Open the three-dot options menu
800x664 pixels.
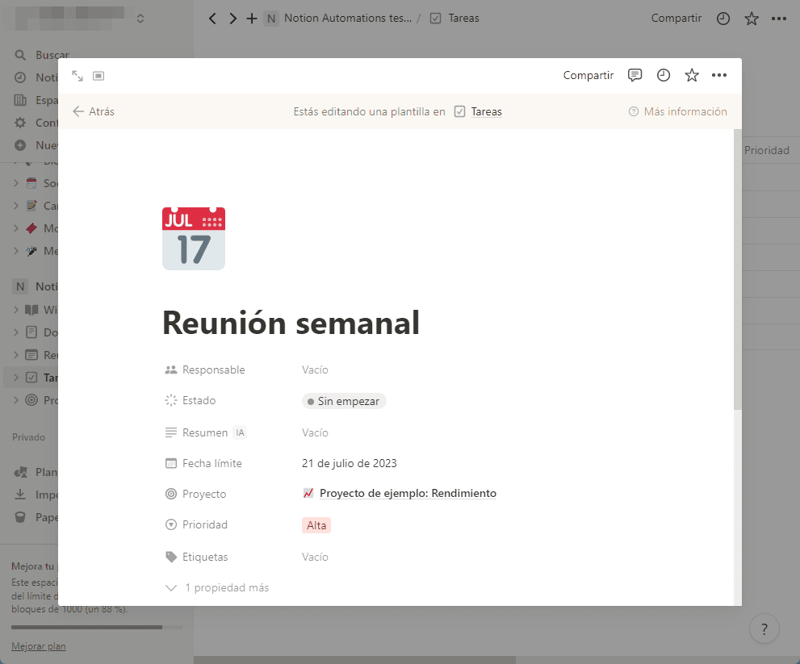coord(718,75)
